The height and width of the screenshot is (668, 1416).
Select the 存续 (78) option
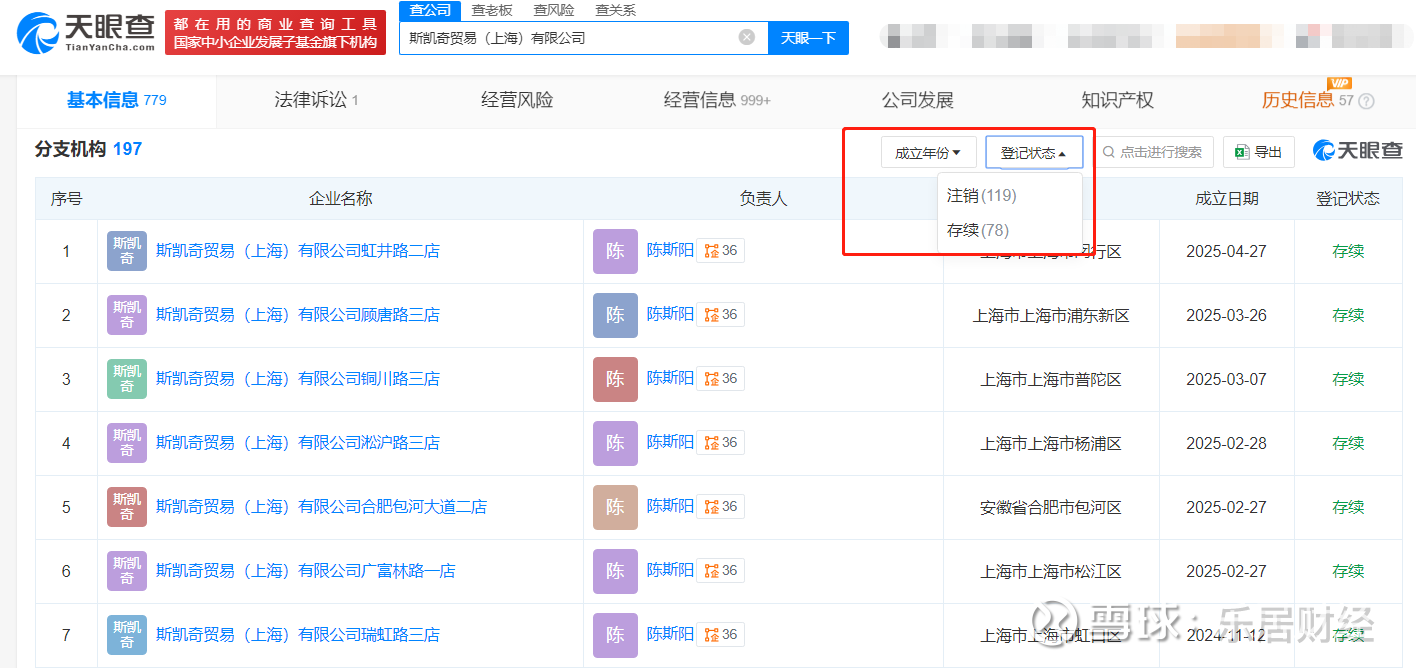tap(977, 230)
